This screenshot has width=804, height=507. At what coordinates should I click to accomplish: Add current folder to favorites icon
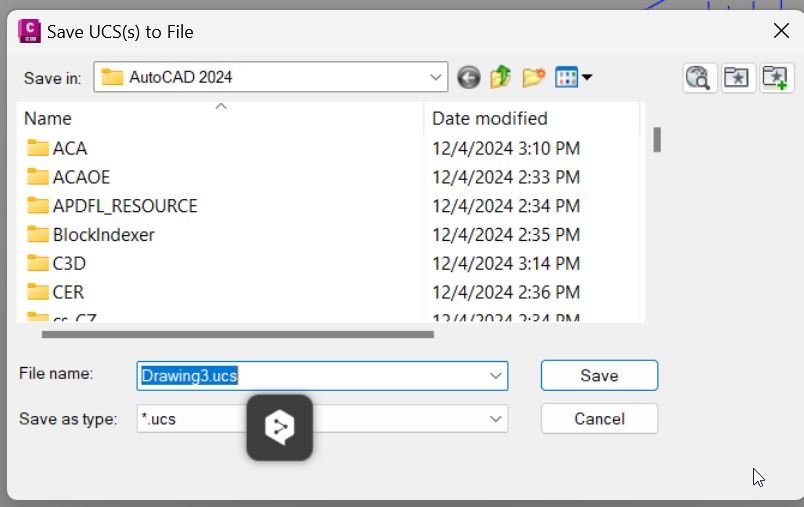click(x=775, y=78)
